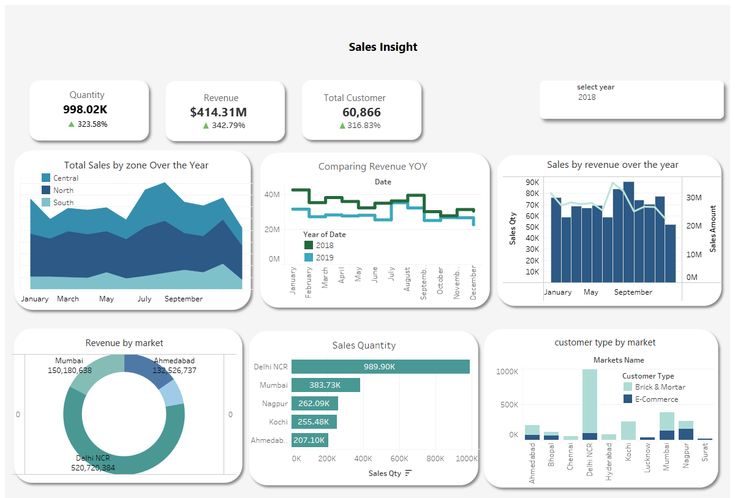Viewport: 735px width, 498px height.
Task: Click the 316.83% customer change figure
Action: tap(364, 126)
